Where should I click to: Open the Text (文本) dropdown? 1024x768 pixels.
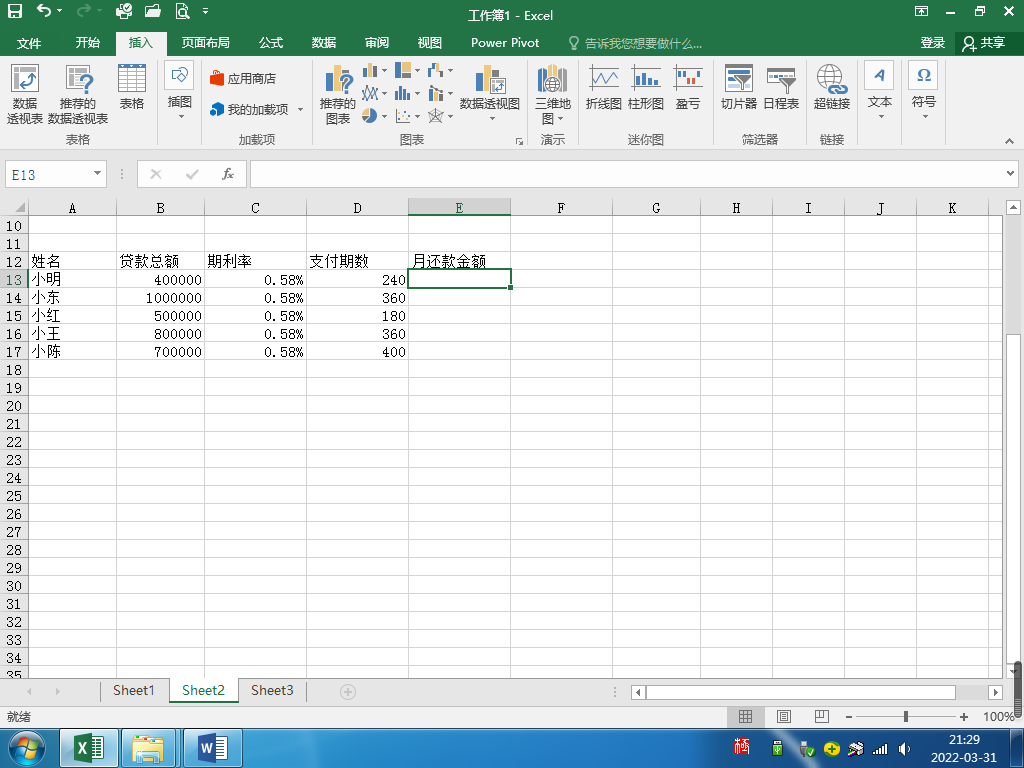[x=879, y=91]
